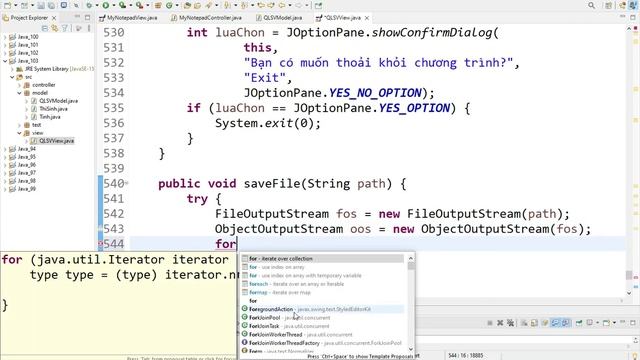Collapse the view package
Image resolution: width=640 pixels, height=360 pixels.
(x=19, y=133)
